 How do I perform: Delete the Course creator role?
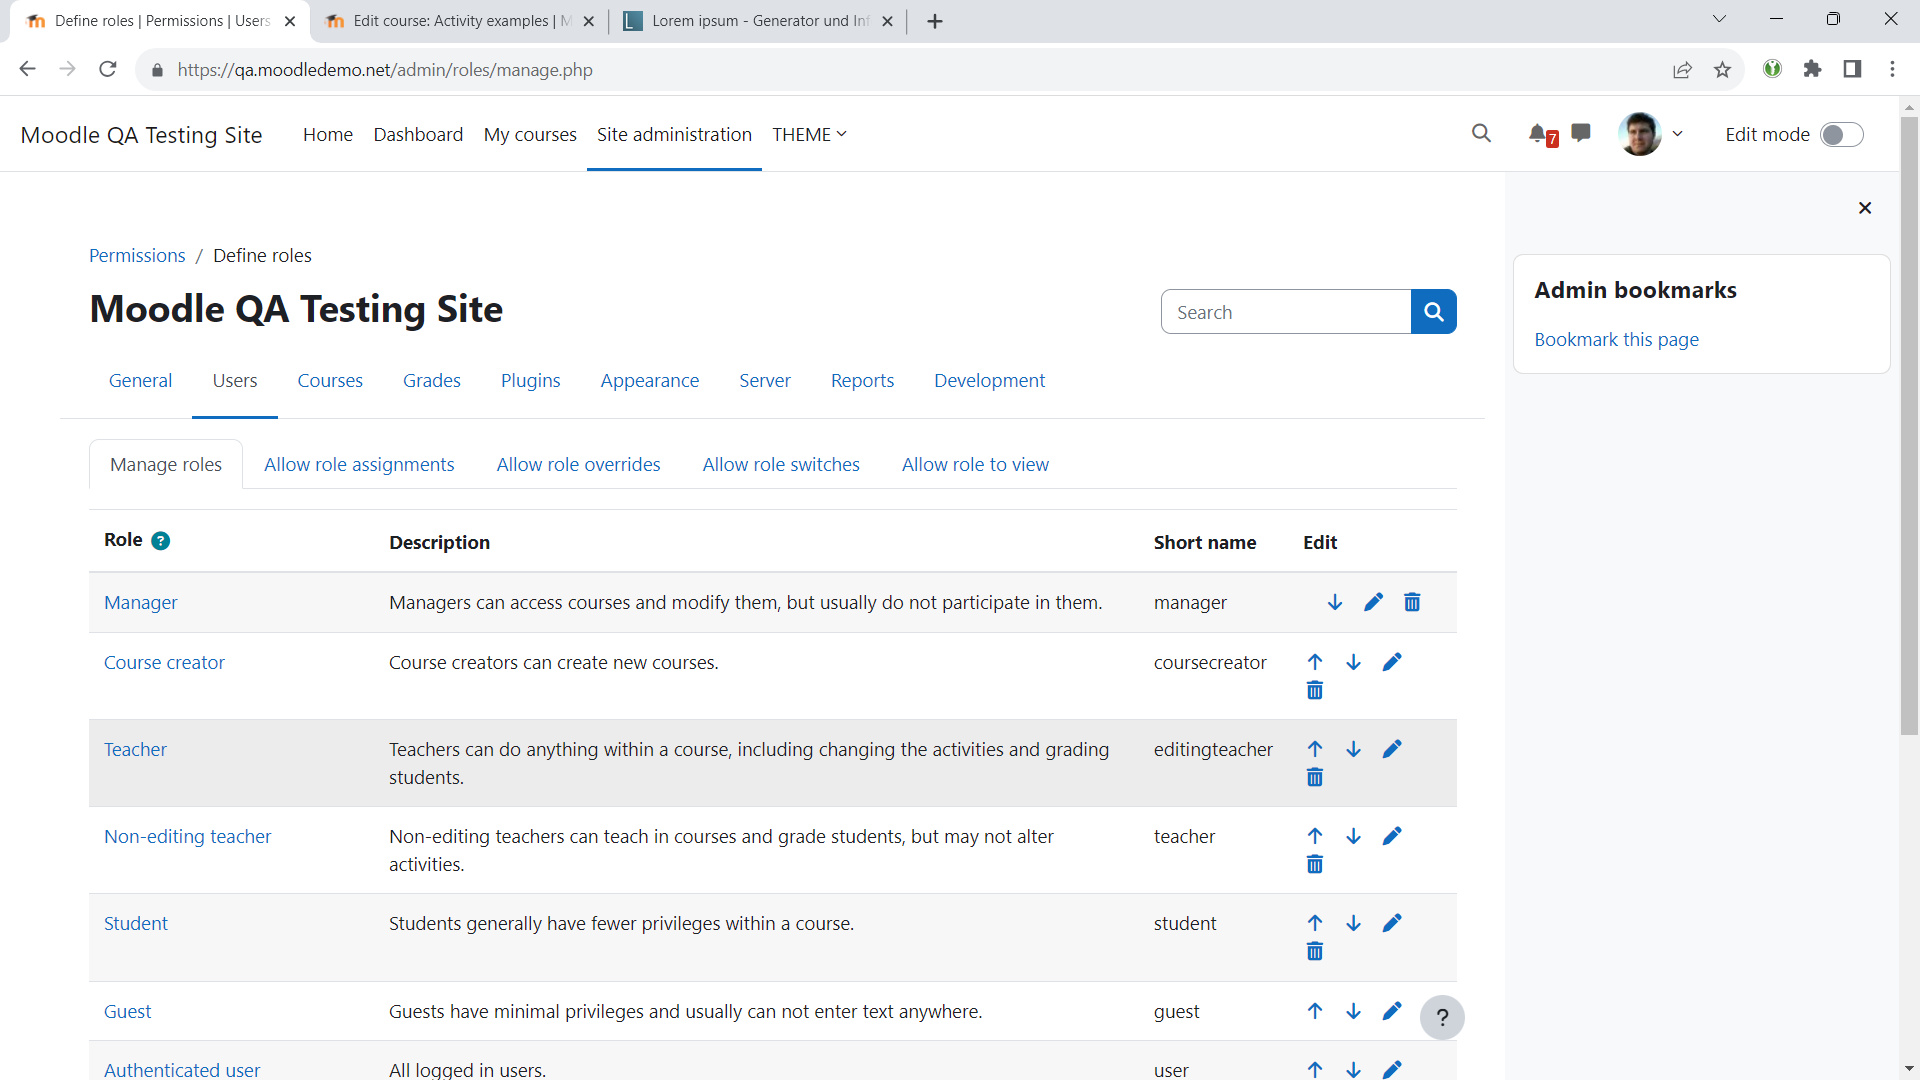[1315, 690]
